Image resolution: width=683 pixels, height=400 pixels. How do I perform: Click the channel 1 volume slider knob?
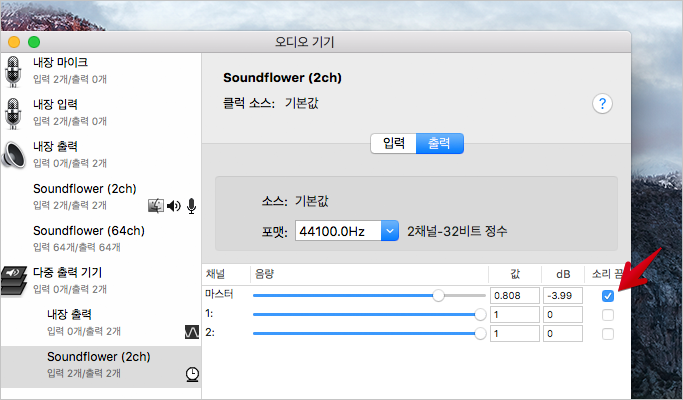click(x=480, y=314)
